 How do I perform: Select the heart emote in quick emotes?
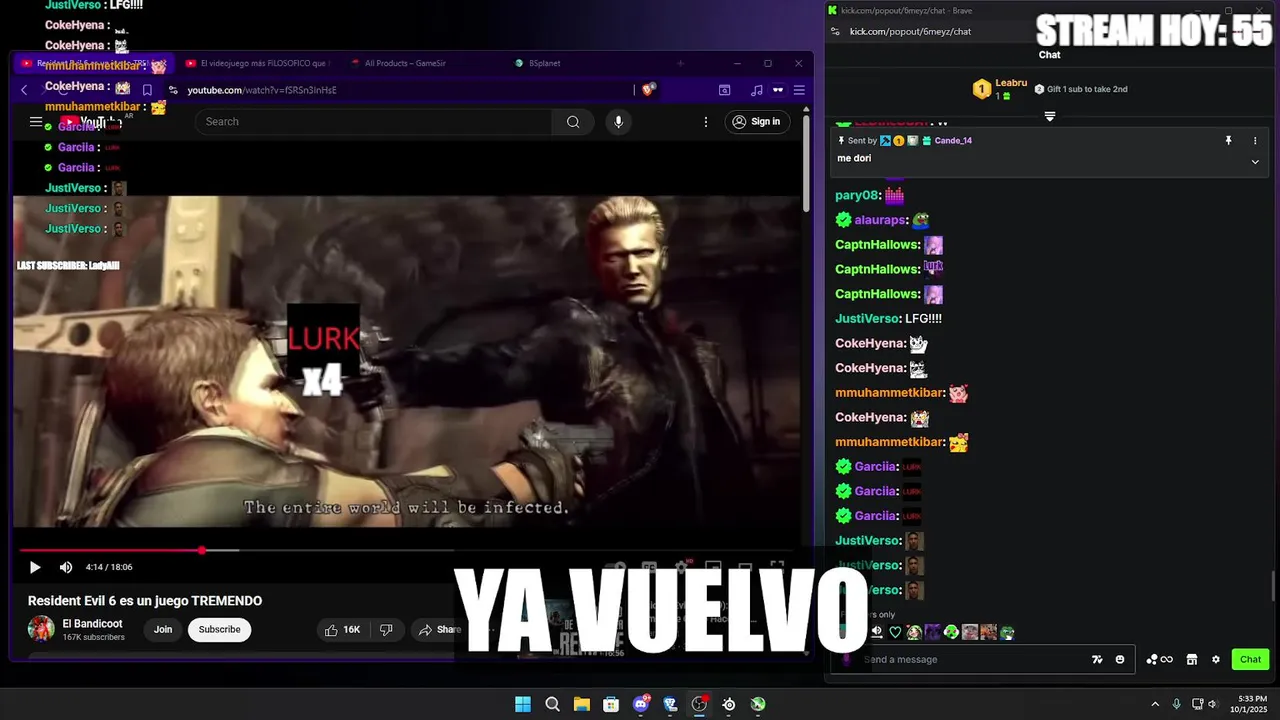click(x=895, y=632)
